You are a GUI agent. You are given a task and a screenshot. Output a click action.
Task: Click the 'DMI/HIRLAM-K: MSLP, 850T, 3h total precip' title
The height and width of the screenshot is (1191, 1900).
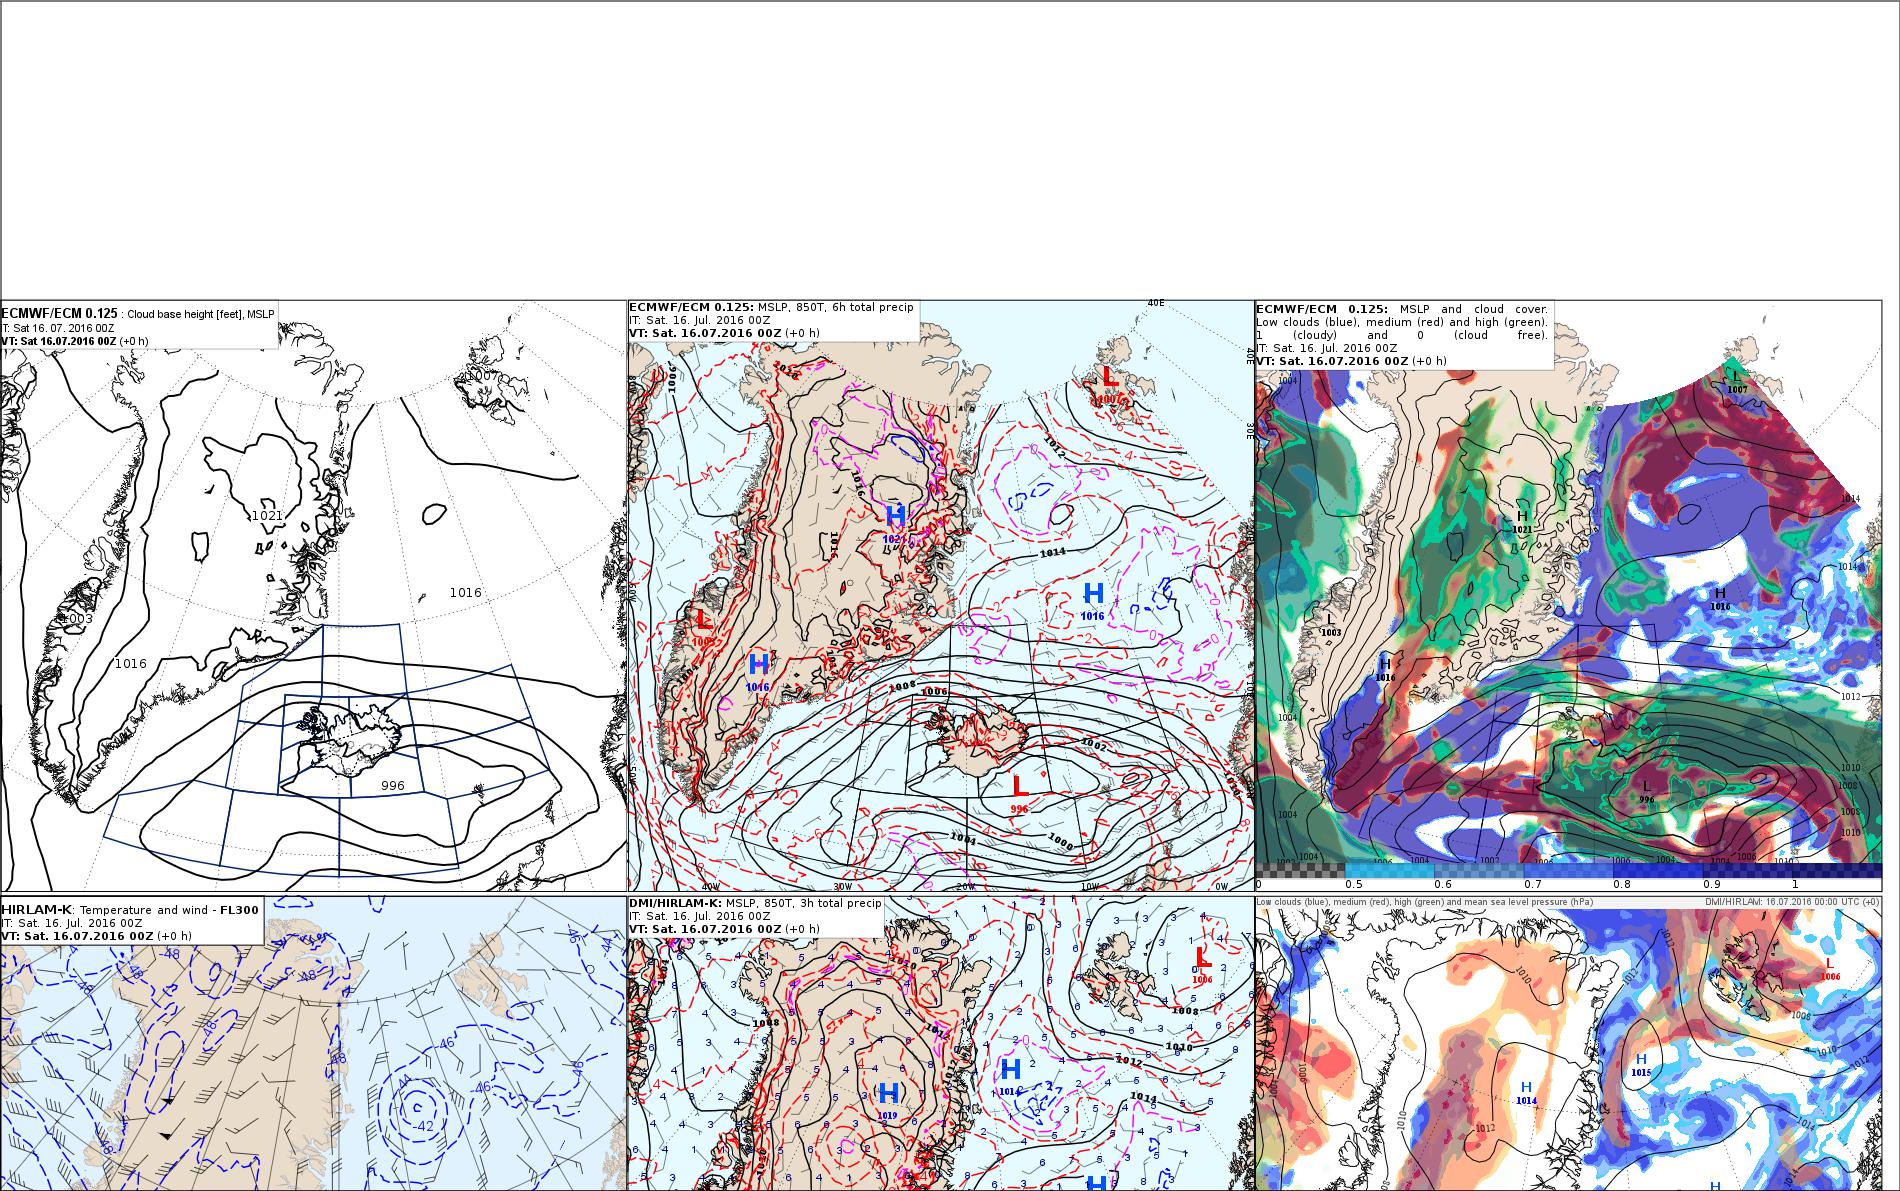pos(755,903)
